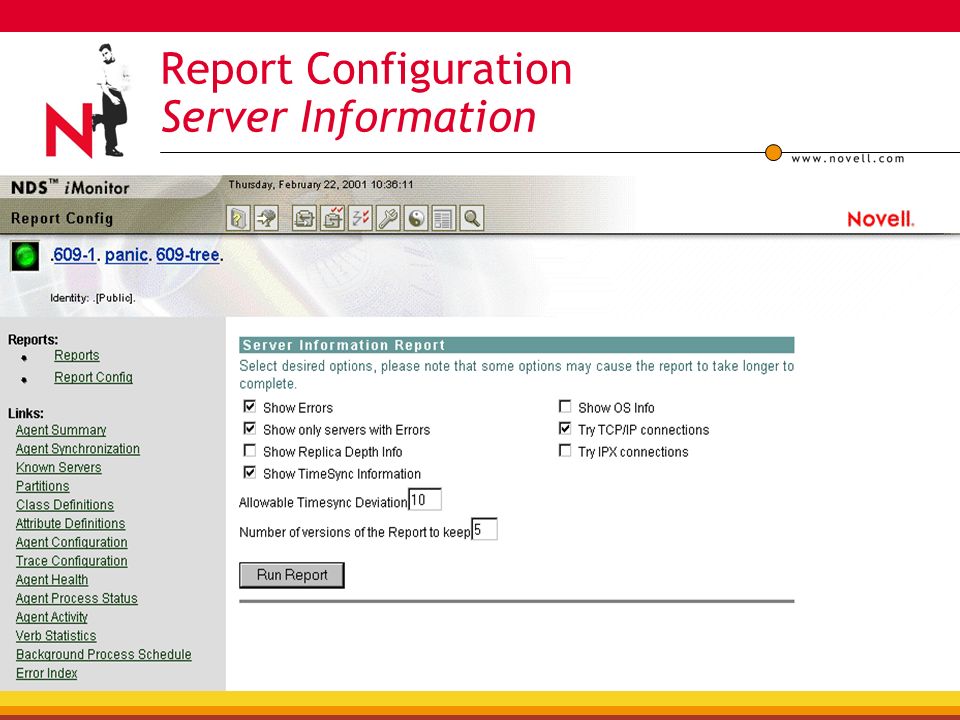Screen dimensions: 960x720
Task: Open the Agent Synchronization link
Action: click(x=78, y=449)
